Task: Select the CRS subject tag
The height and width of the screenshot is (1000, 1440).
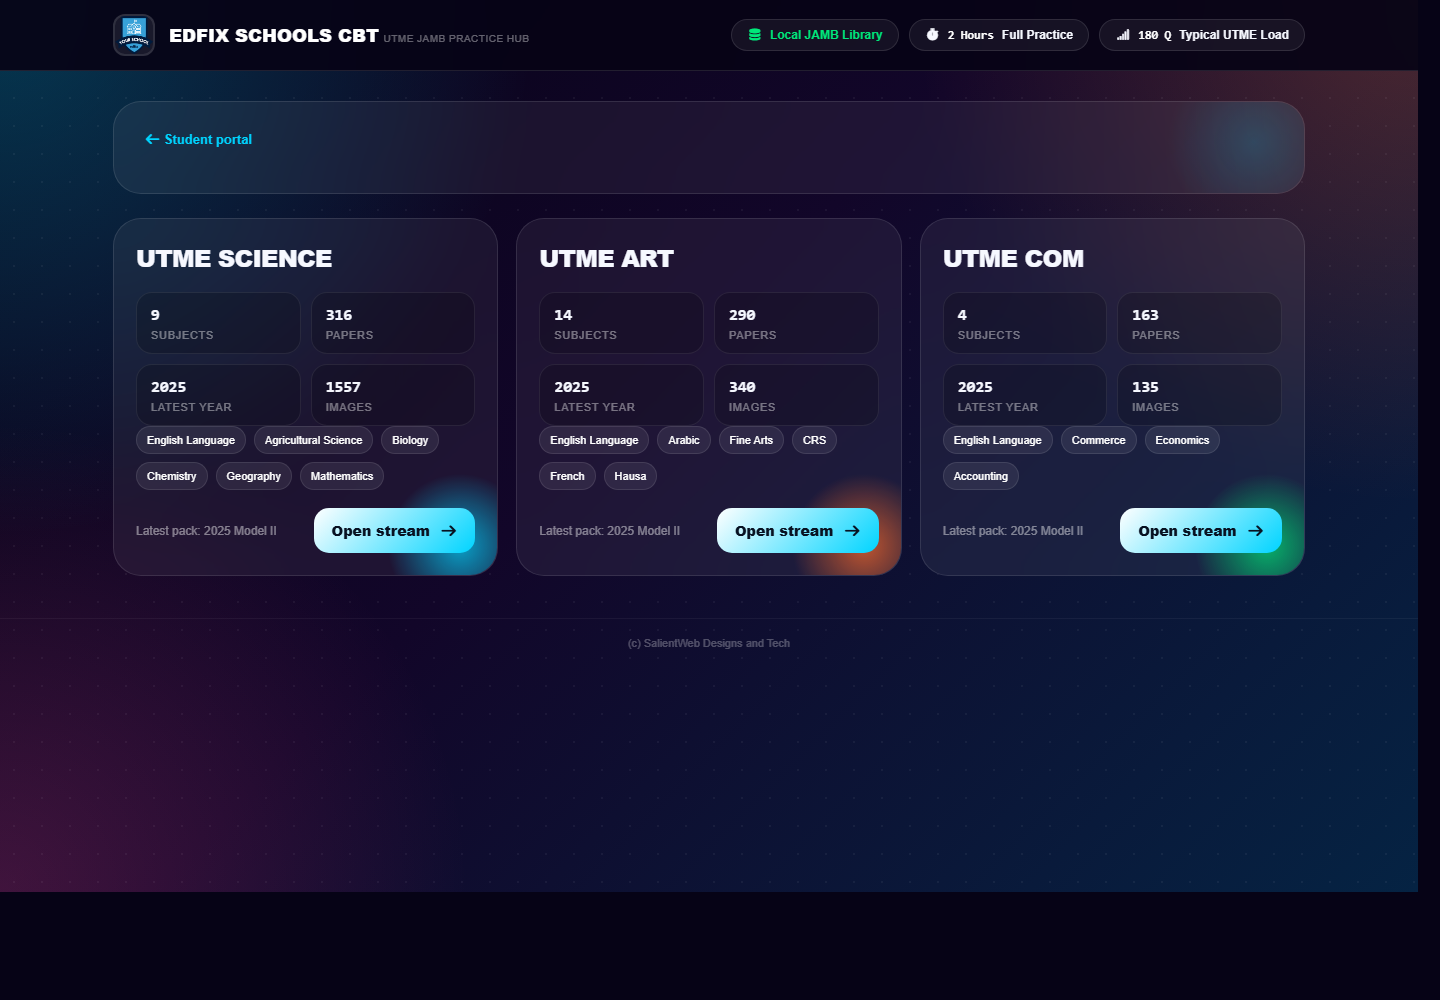Action: point(814,440)
